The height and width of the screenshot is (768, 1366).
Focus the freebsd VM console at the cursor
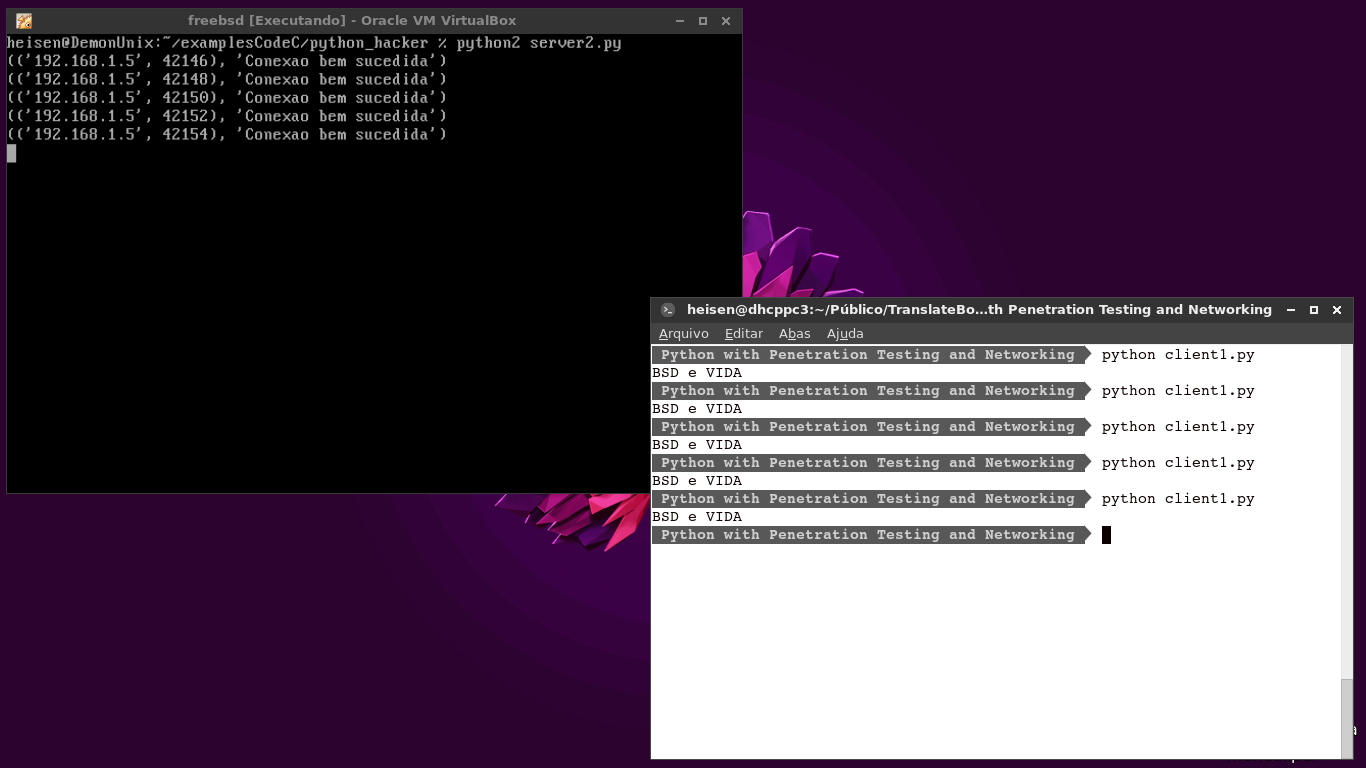(x=12, y=153)
